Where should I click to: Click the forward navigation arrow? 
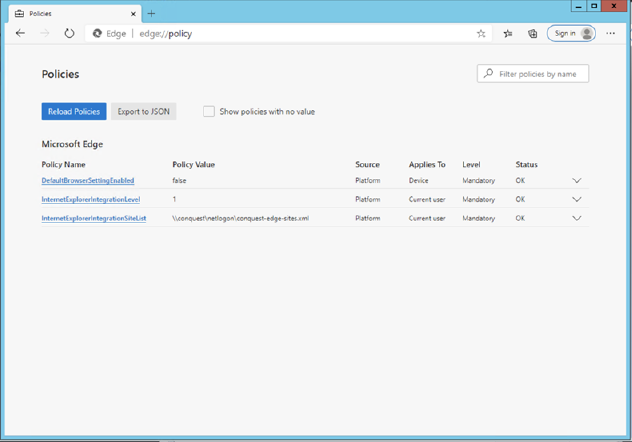45,33
